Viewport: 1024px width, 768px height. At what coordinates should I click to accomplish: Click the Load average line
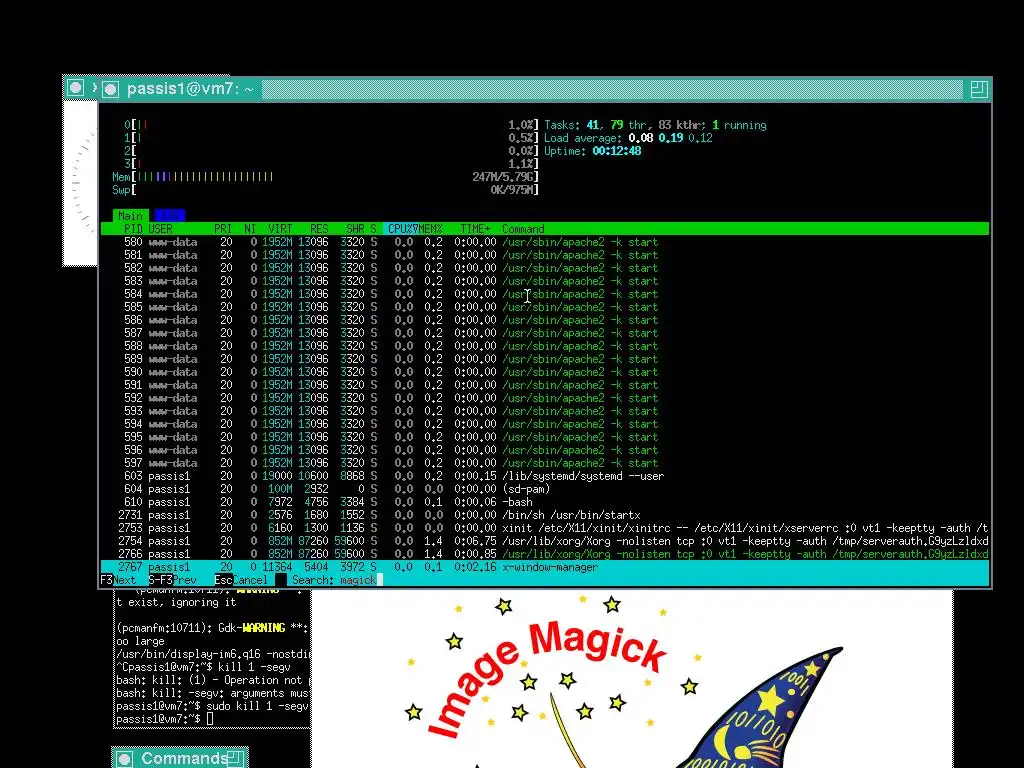628,138
